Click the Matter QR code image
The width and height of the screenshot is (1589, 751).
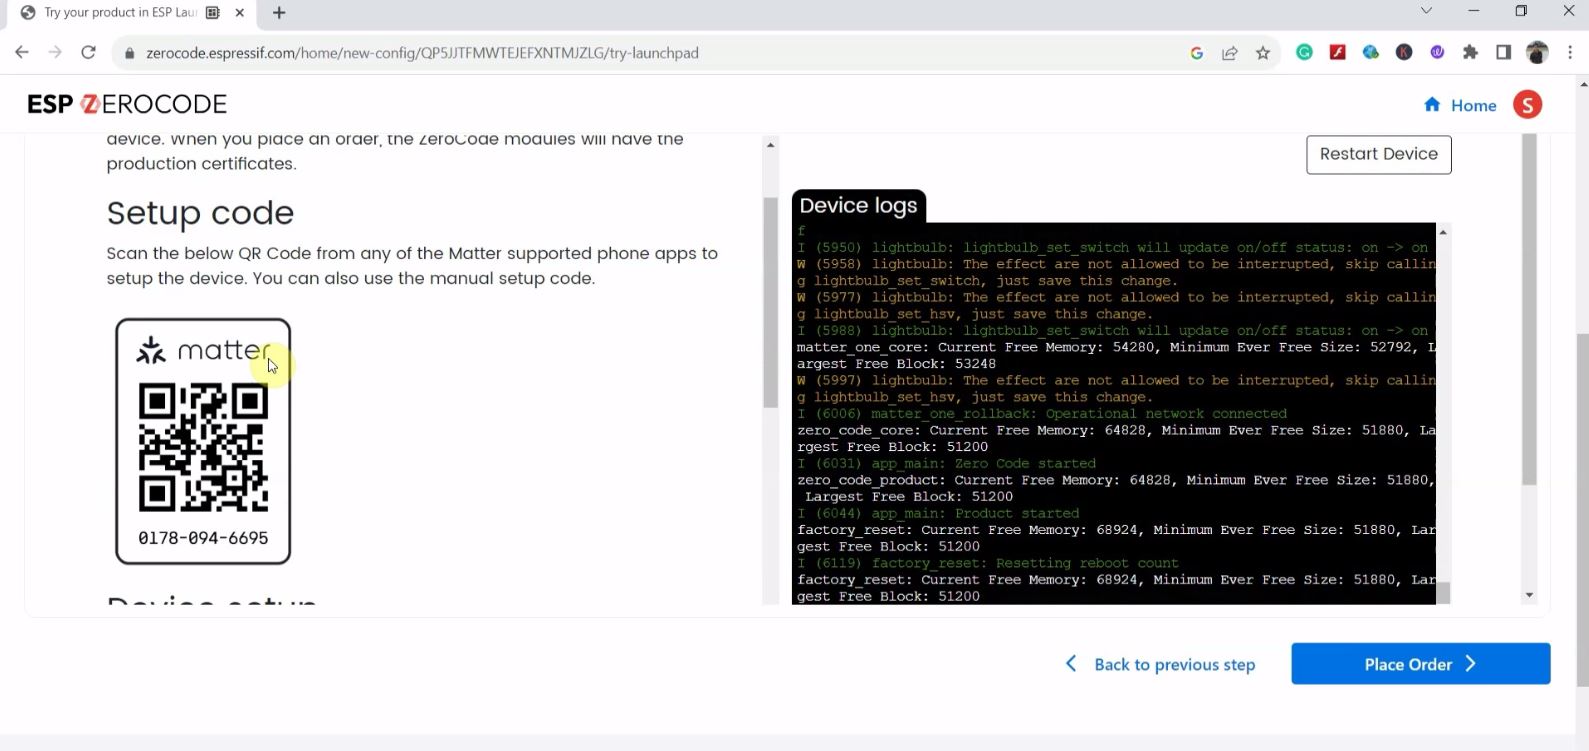click(x=203, y=447)
